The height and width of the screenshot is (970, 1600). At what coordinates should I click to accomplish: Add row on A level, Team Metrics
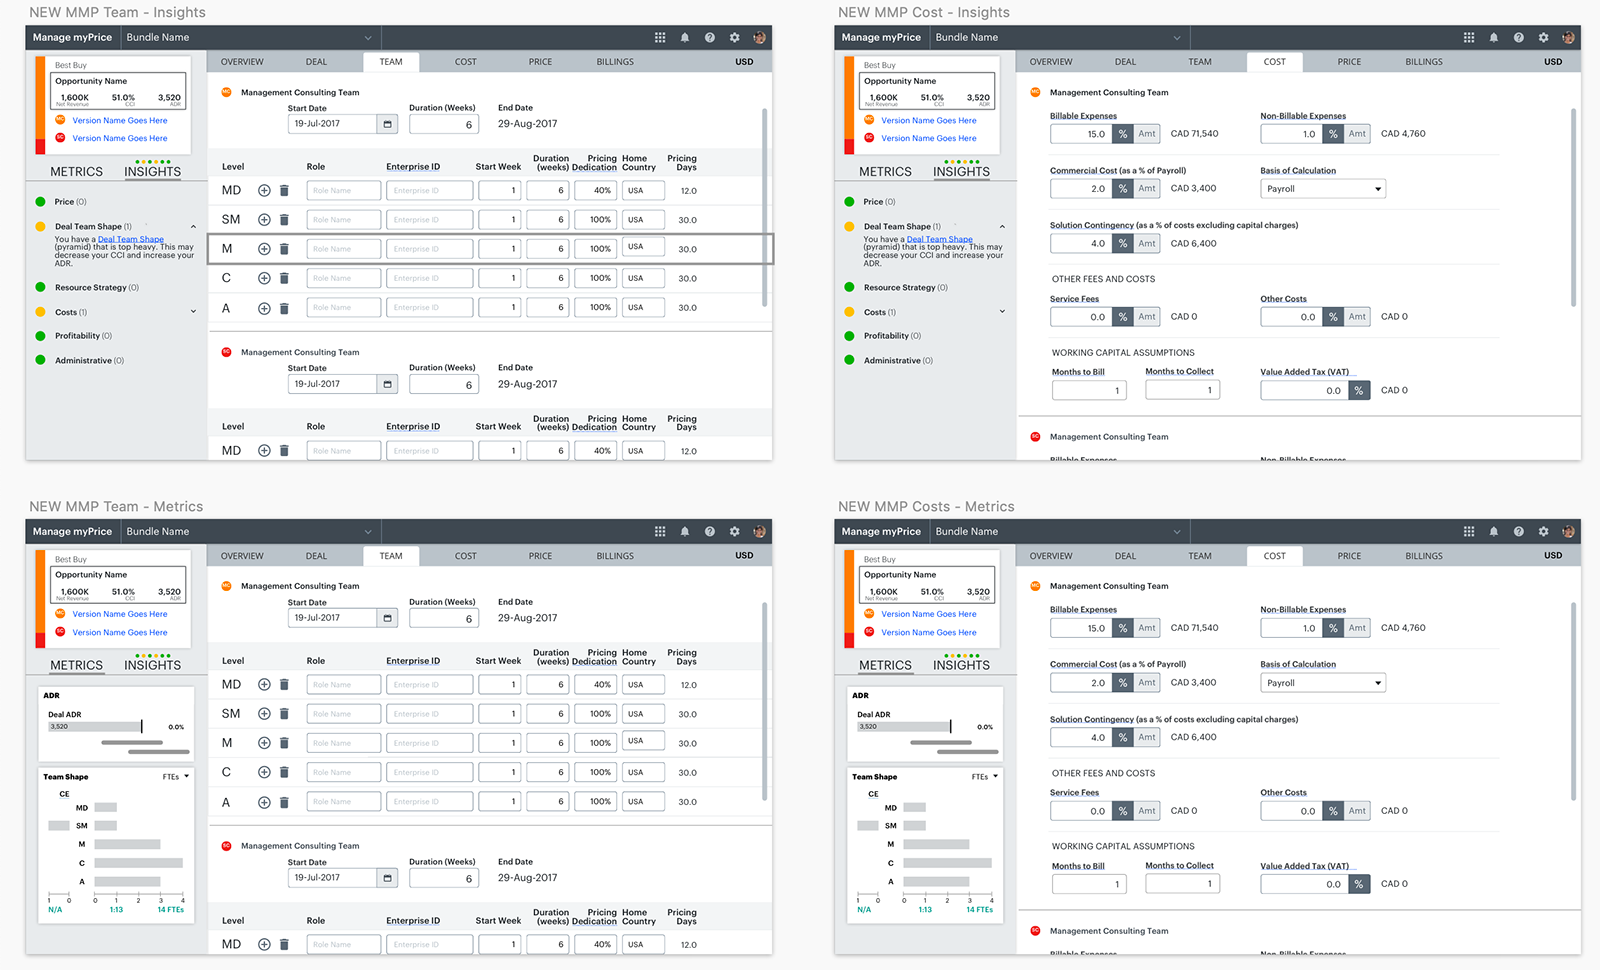264,802
